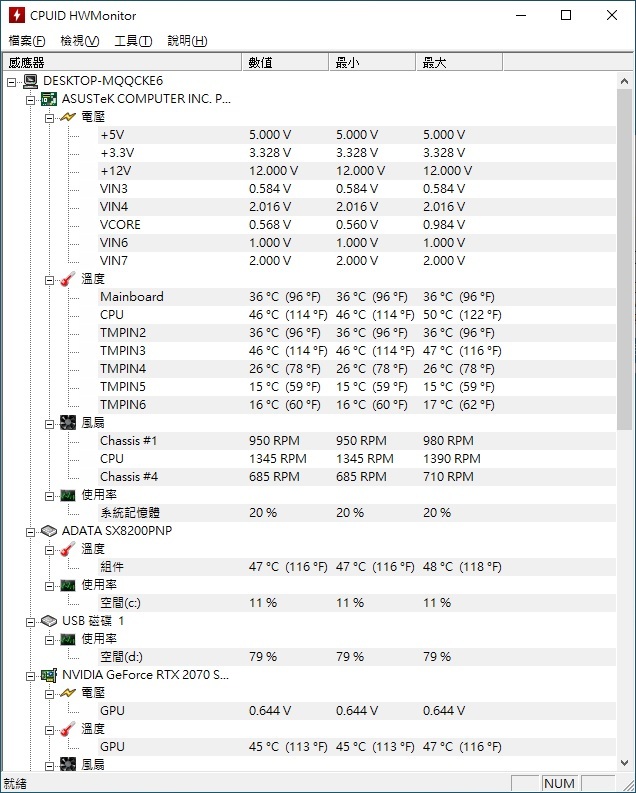This screenshot has height=793, width=636.
Task: Collapse the motherboard 電壓 voltage group
Action: [49, 118]
